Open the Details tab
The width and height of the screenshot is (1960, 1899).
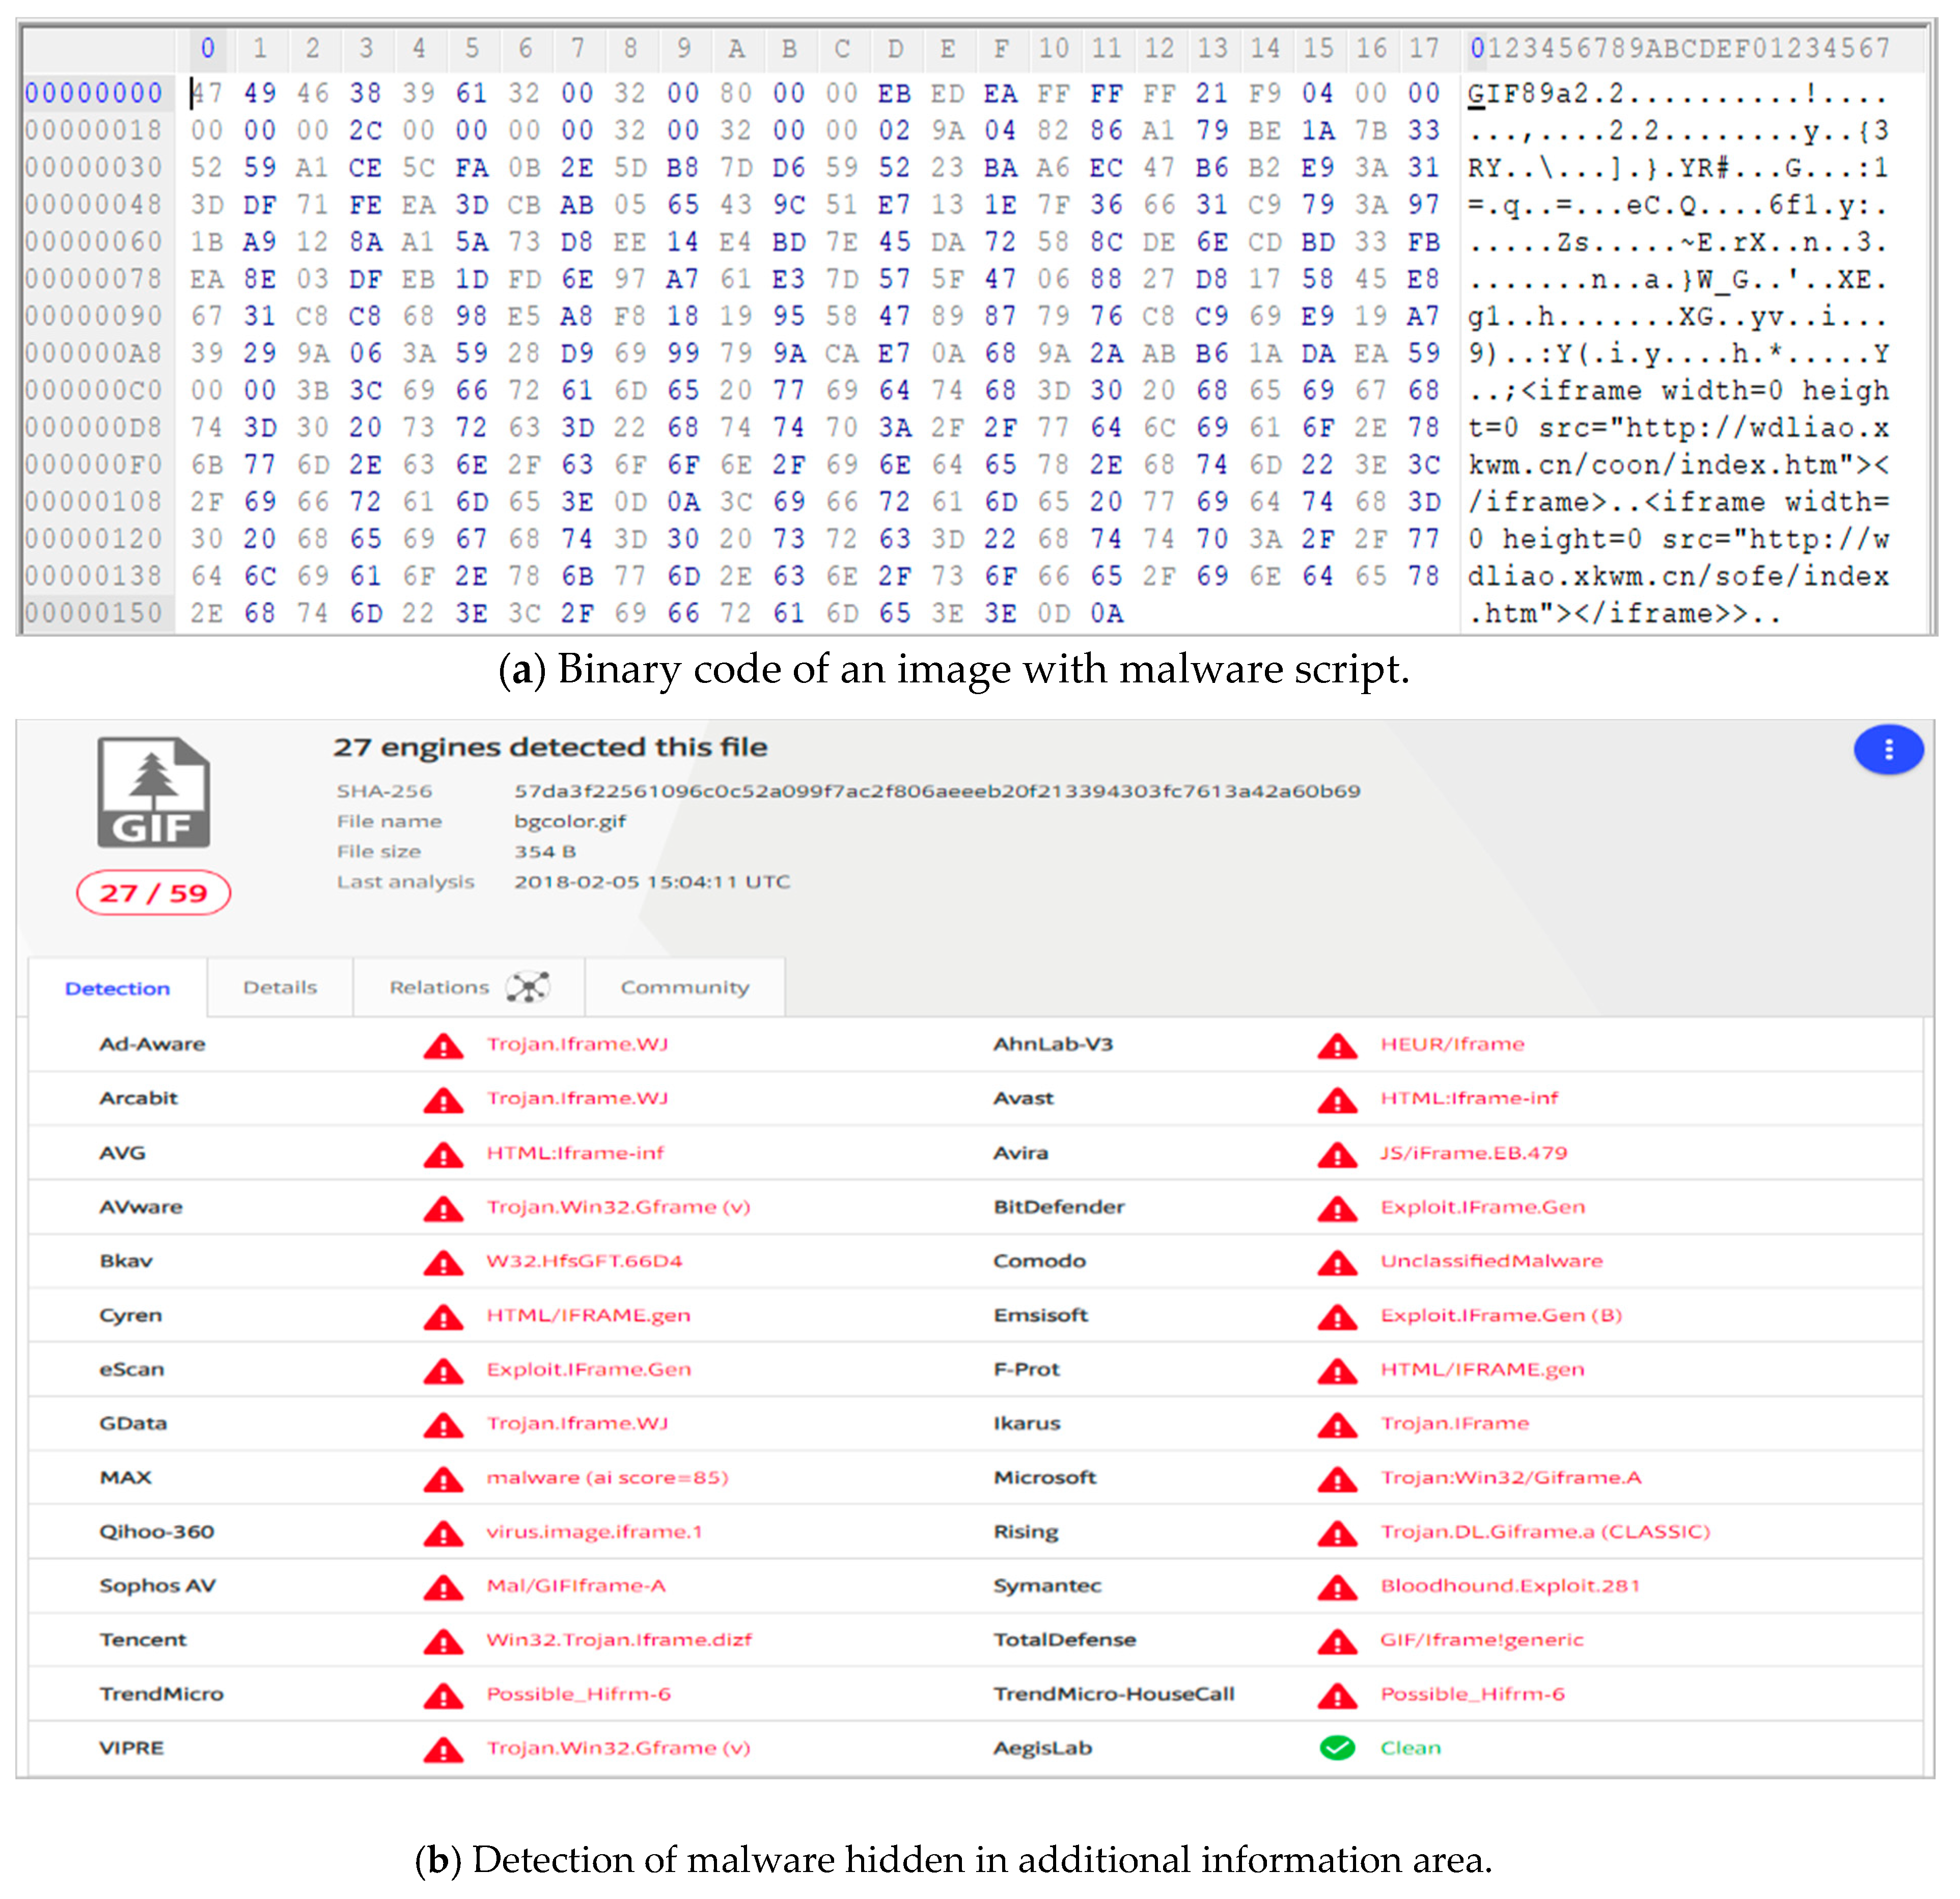(280, 987)
